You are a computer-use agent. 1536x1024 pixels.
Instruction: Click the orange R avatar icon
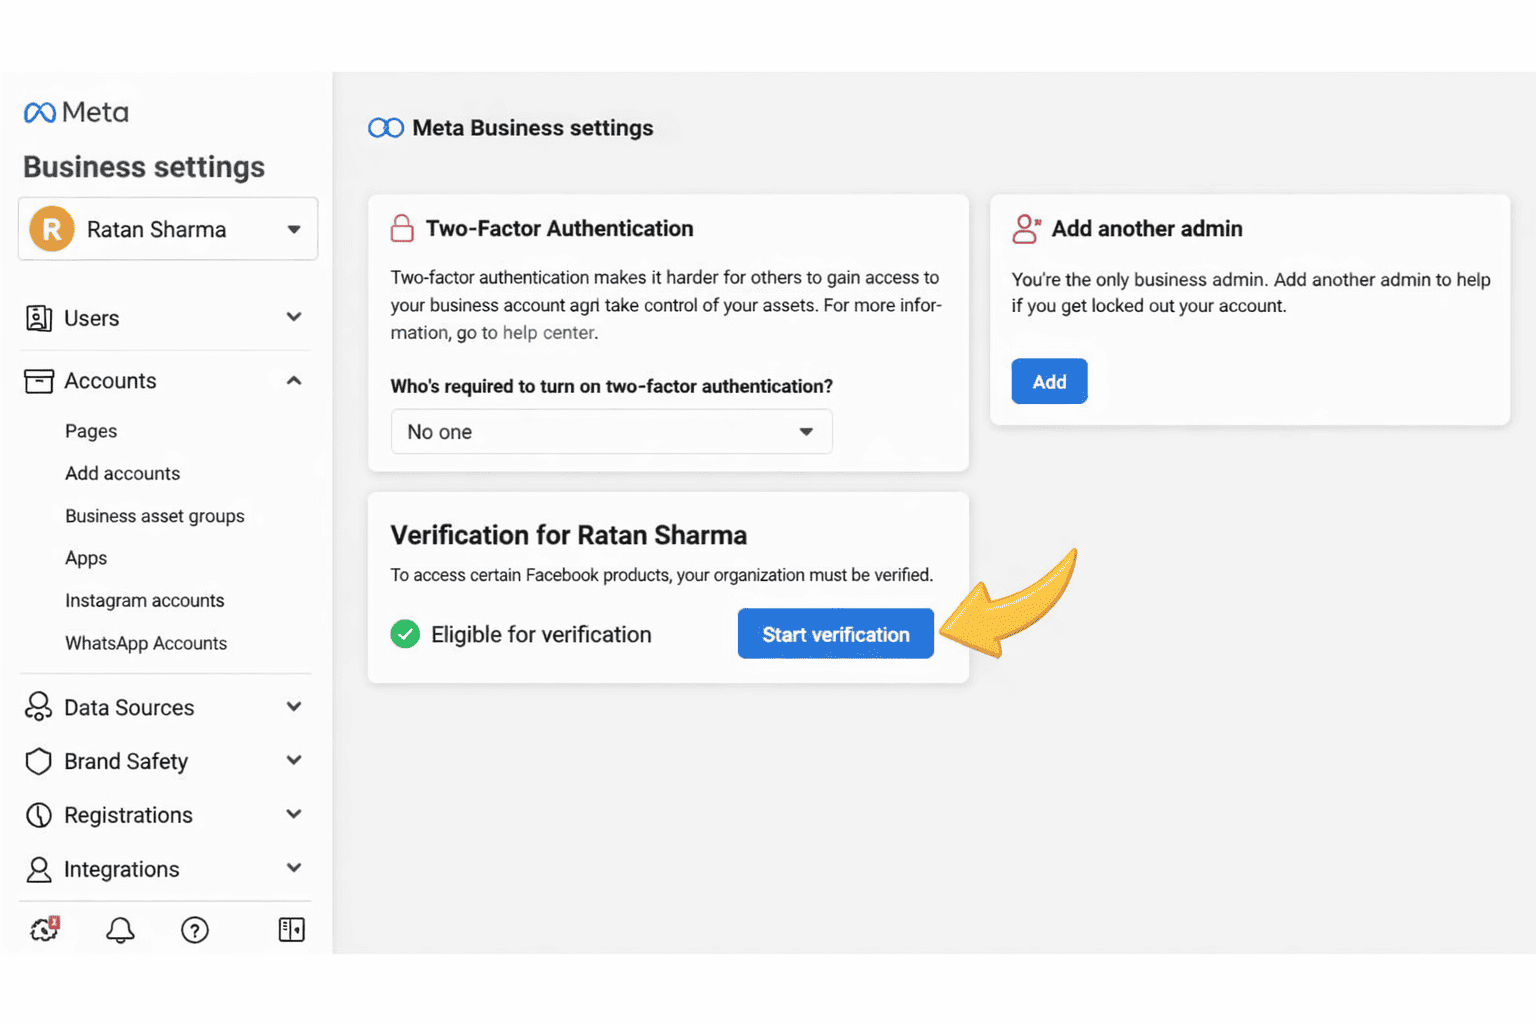tap(52, 229)
